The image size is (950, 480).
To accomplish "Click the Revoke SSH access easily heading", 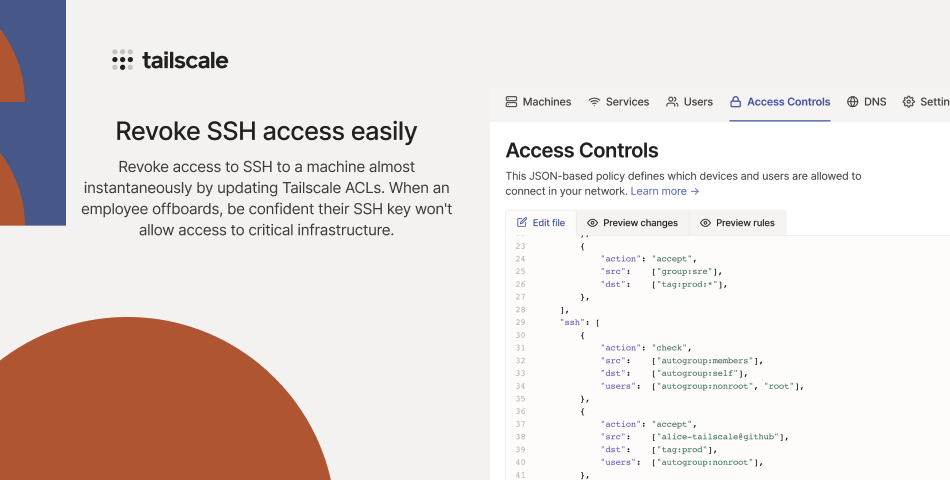I will pos(267,131).
